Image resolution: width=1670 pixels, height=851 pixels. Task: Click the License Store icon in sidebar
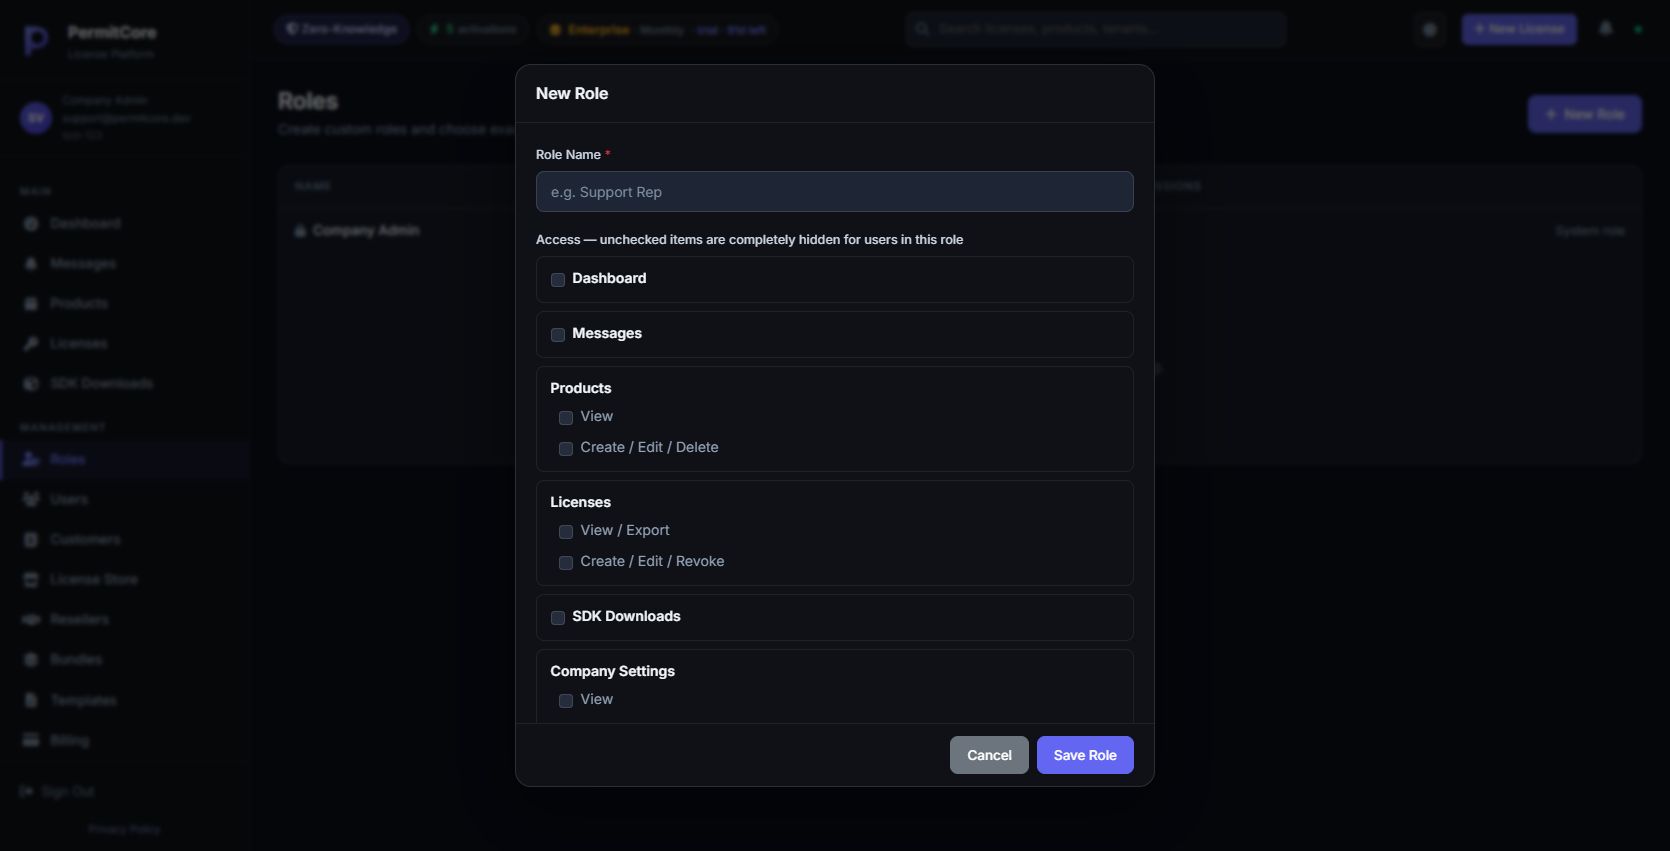pos(31,579)
